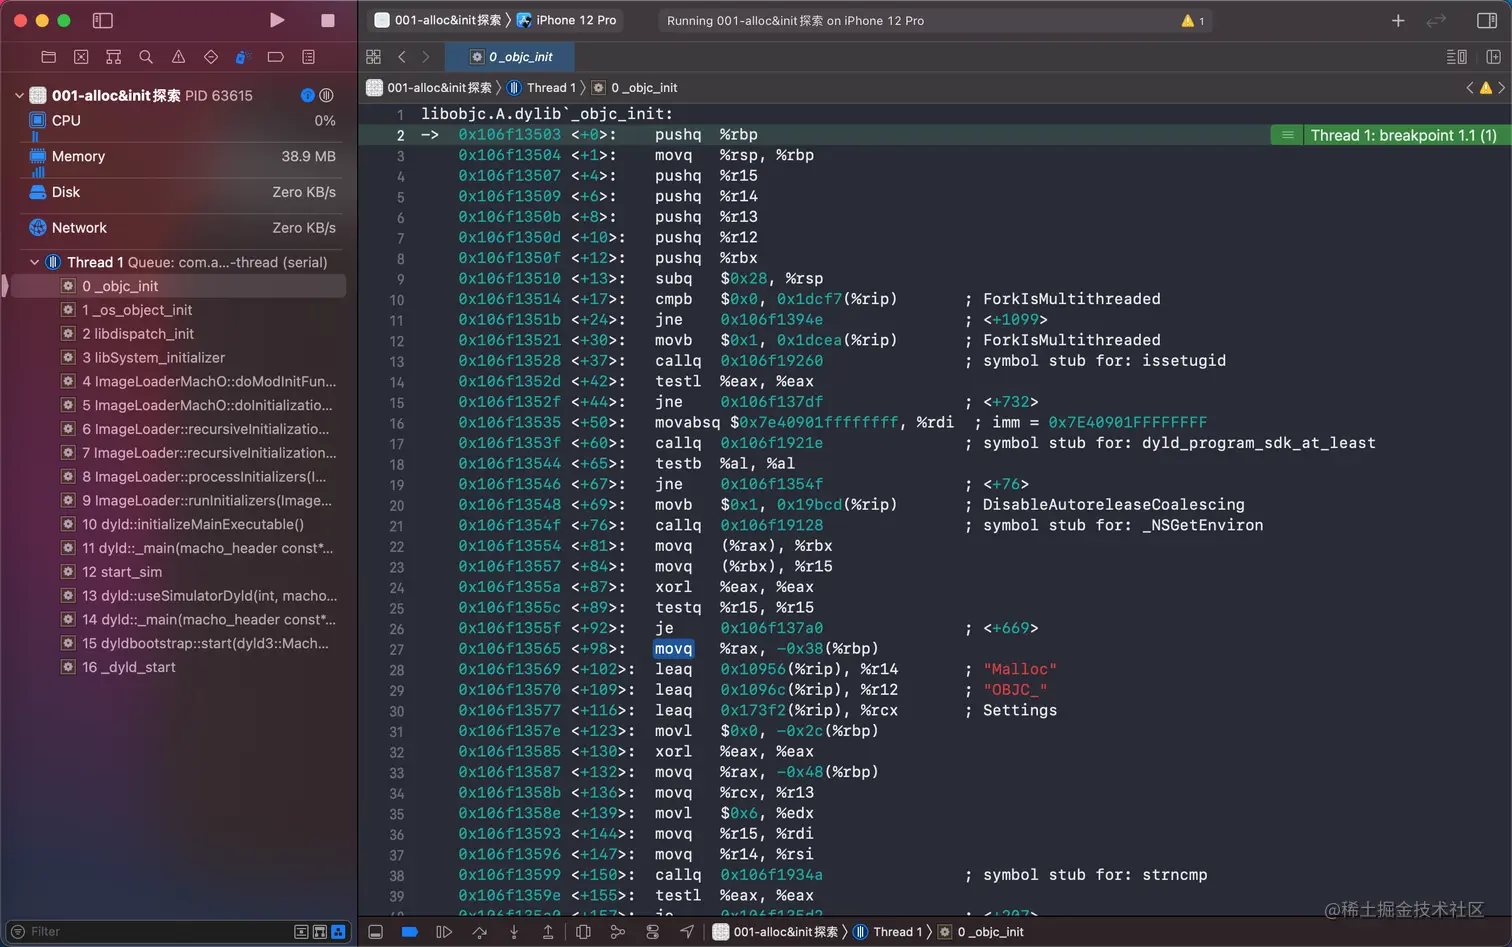Viewport: 1512px width, 947px height.
Task: Jump to next issue arrow
Action: coord(1501,88)
